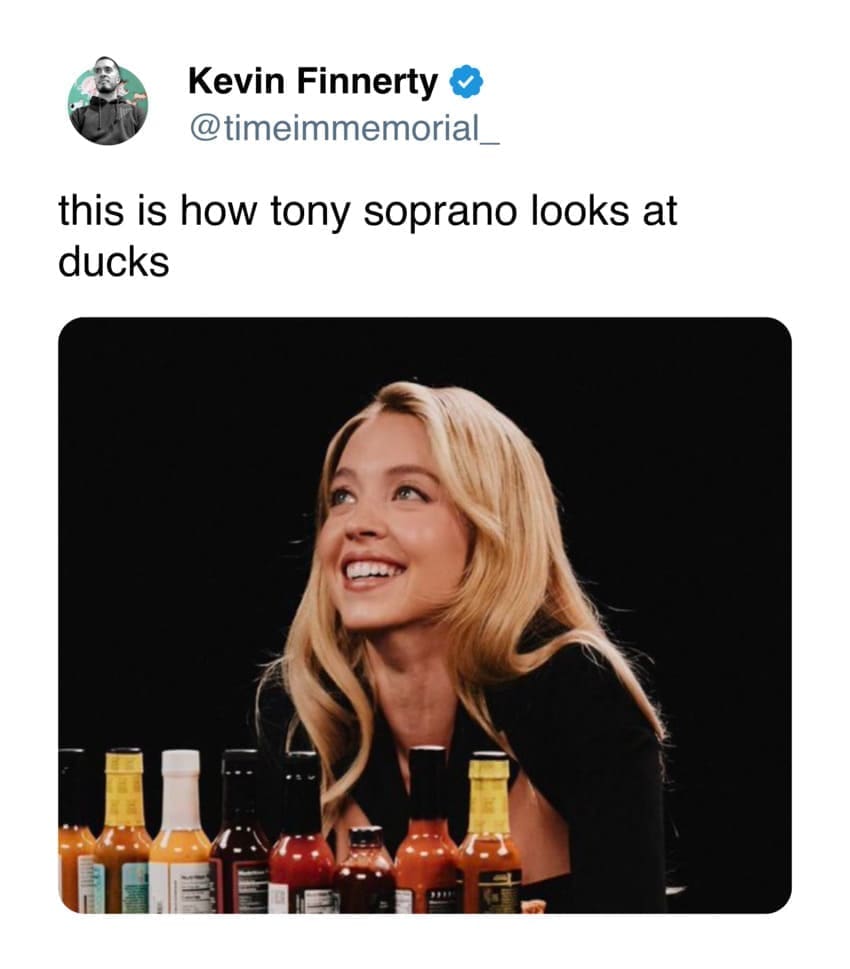This screenshot has height=969, width=850.
Task: Open Kevin Finnerty's profile avatar
Action: (x=108, y=105)
